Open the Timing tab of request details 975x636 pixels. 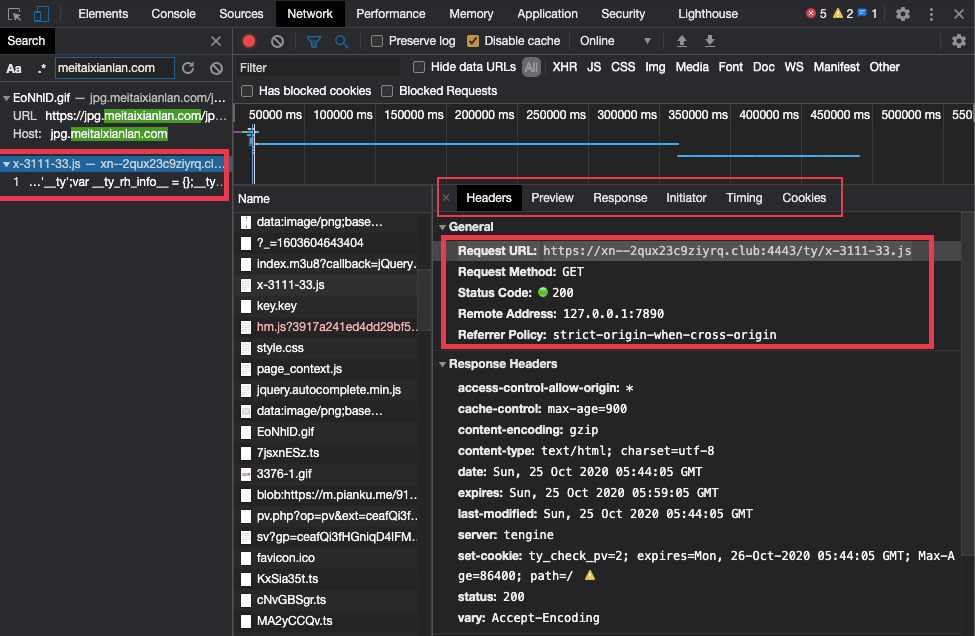(744, 198)
